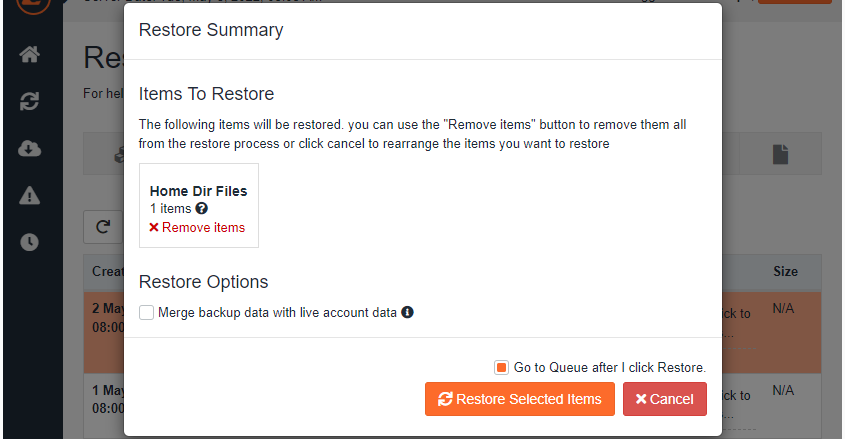Click the orange button in the top right corner

pos(794,2)
